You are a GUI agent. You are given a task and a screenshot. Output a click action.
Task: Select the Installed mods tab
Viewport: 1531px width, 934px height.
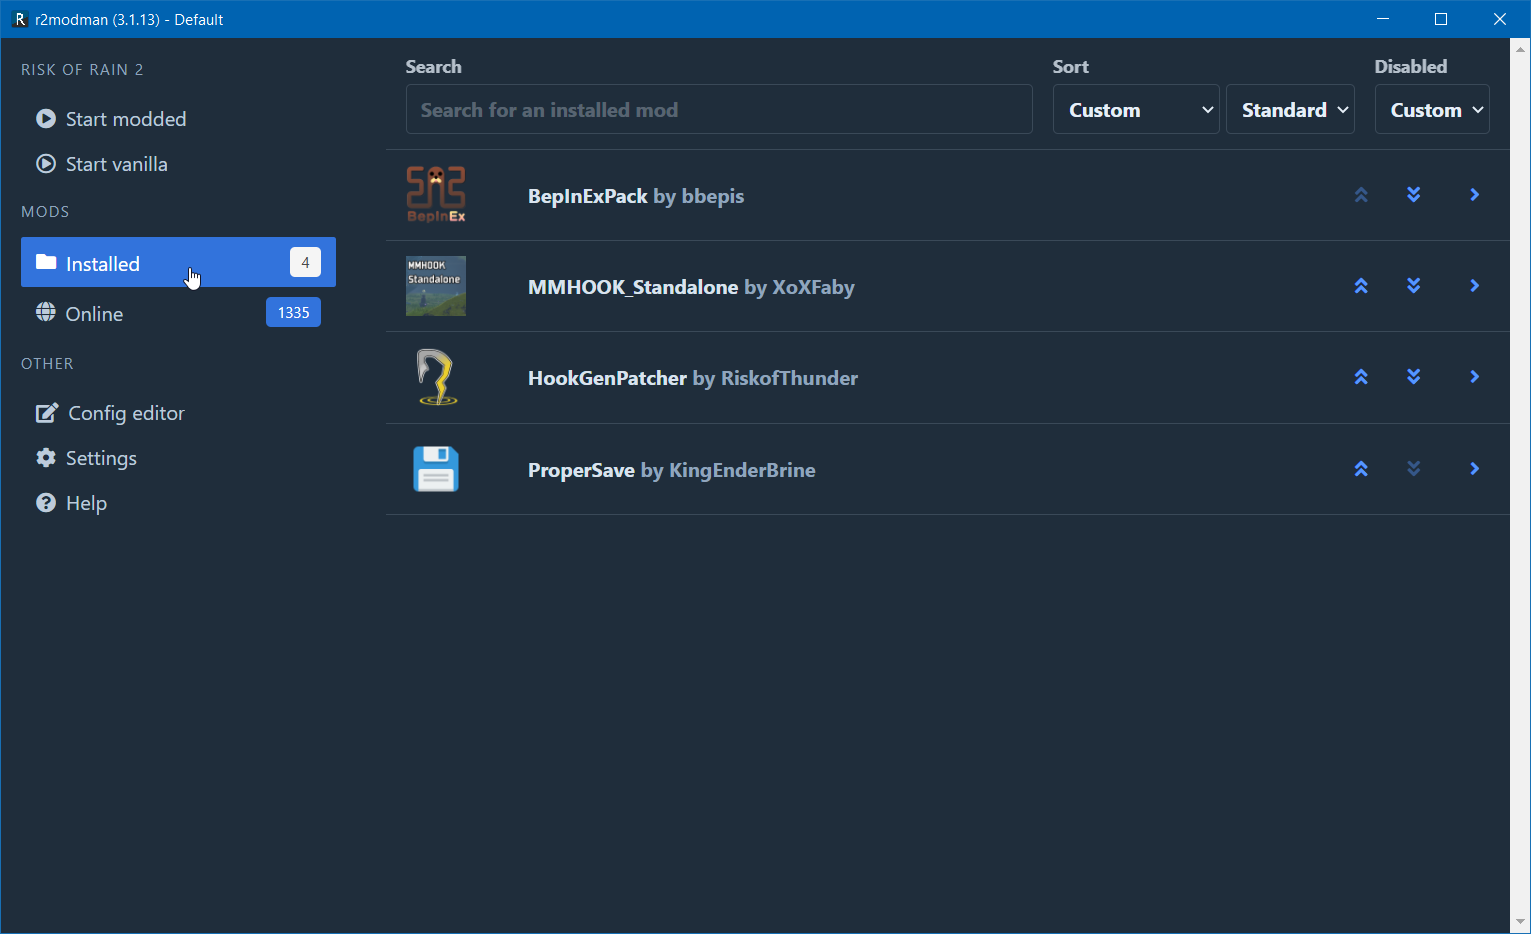(x=178, y=262)
